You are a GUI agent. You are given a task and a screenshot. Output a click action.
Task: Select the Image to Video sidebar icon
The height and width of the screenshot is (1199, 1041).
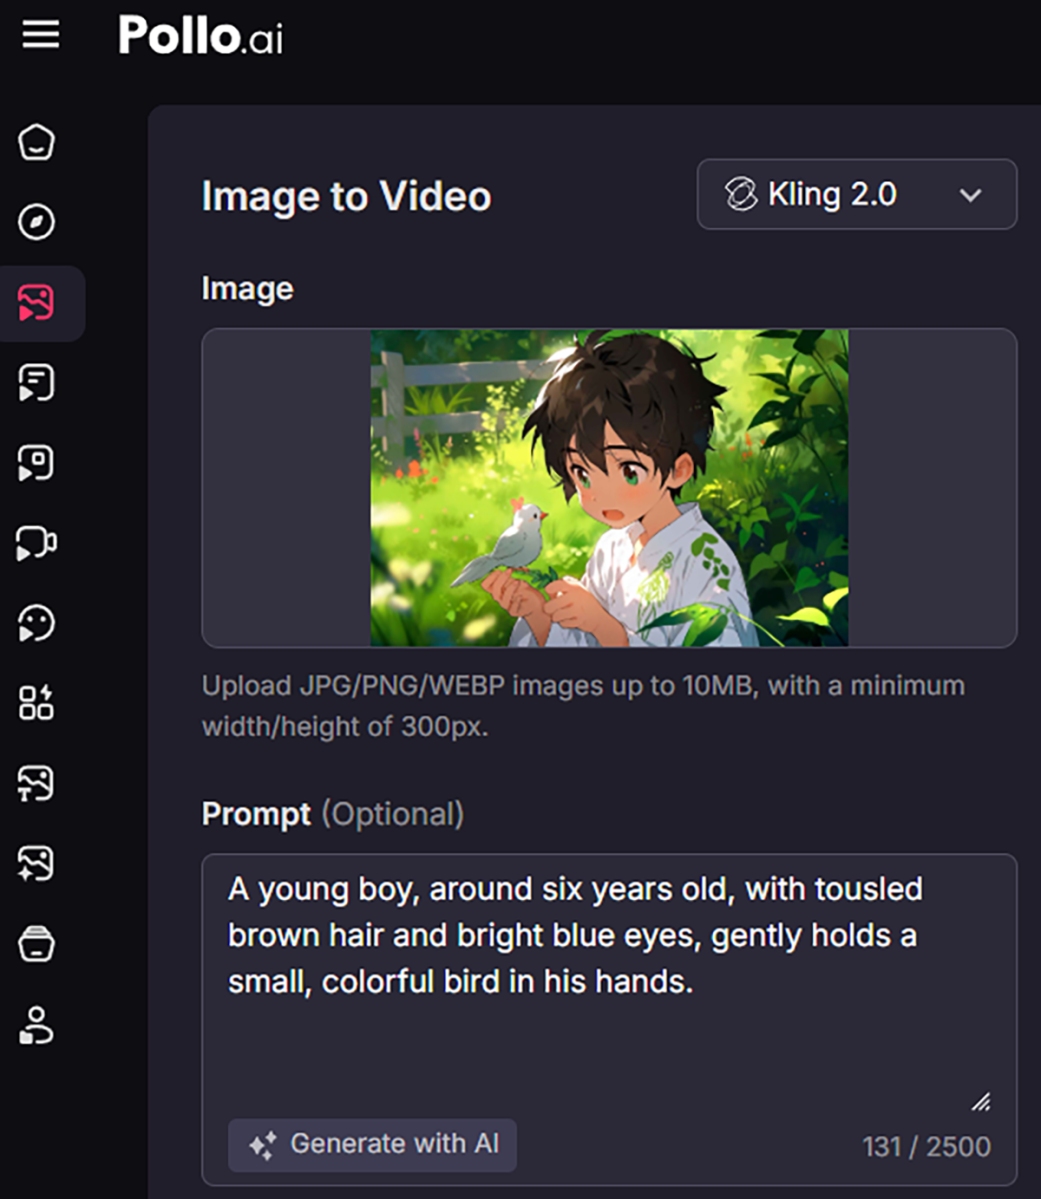pyautogui.click(x=37, y=303)
